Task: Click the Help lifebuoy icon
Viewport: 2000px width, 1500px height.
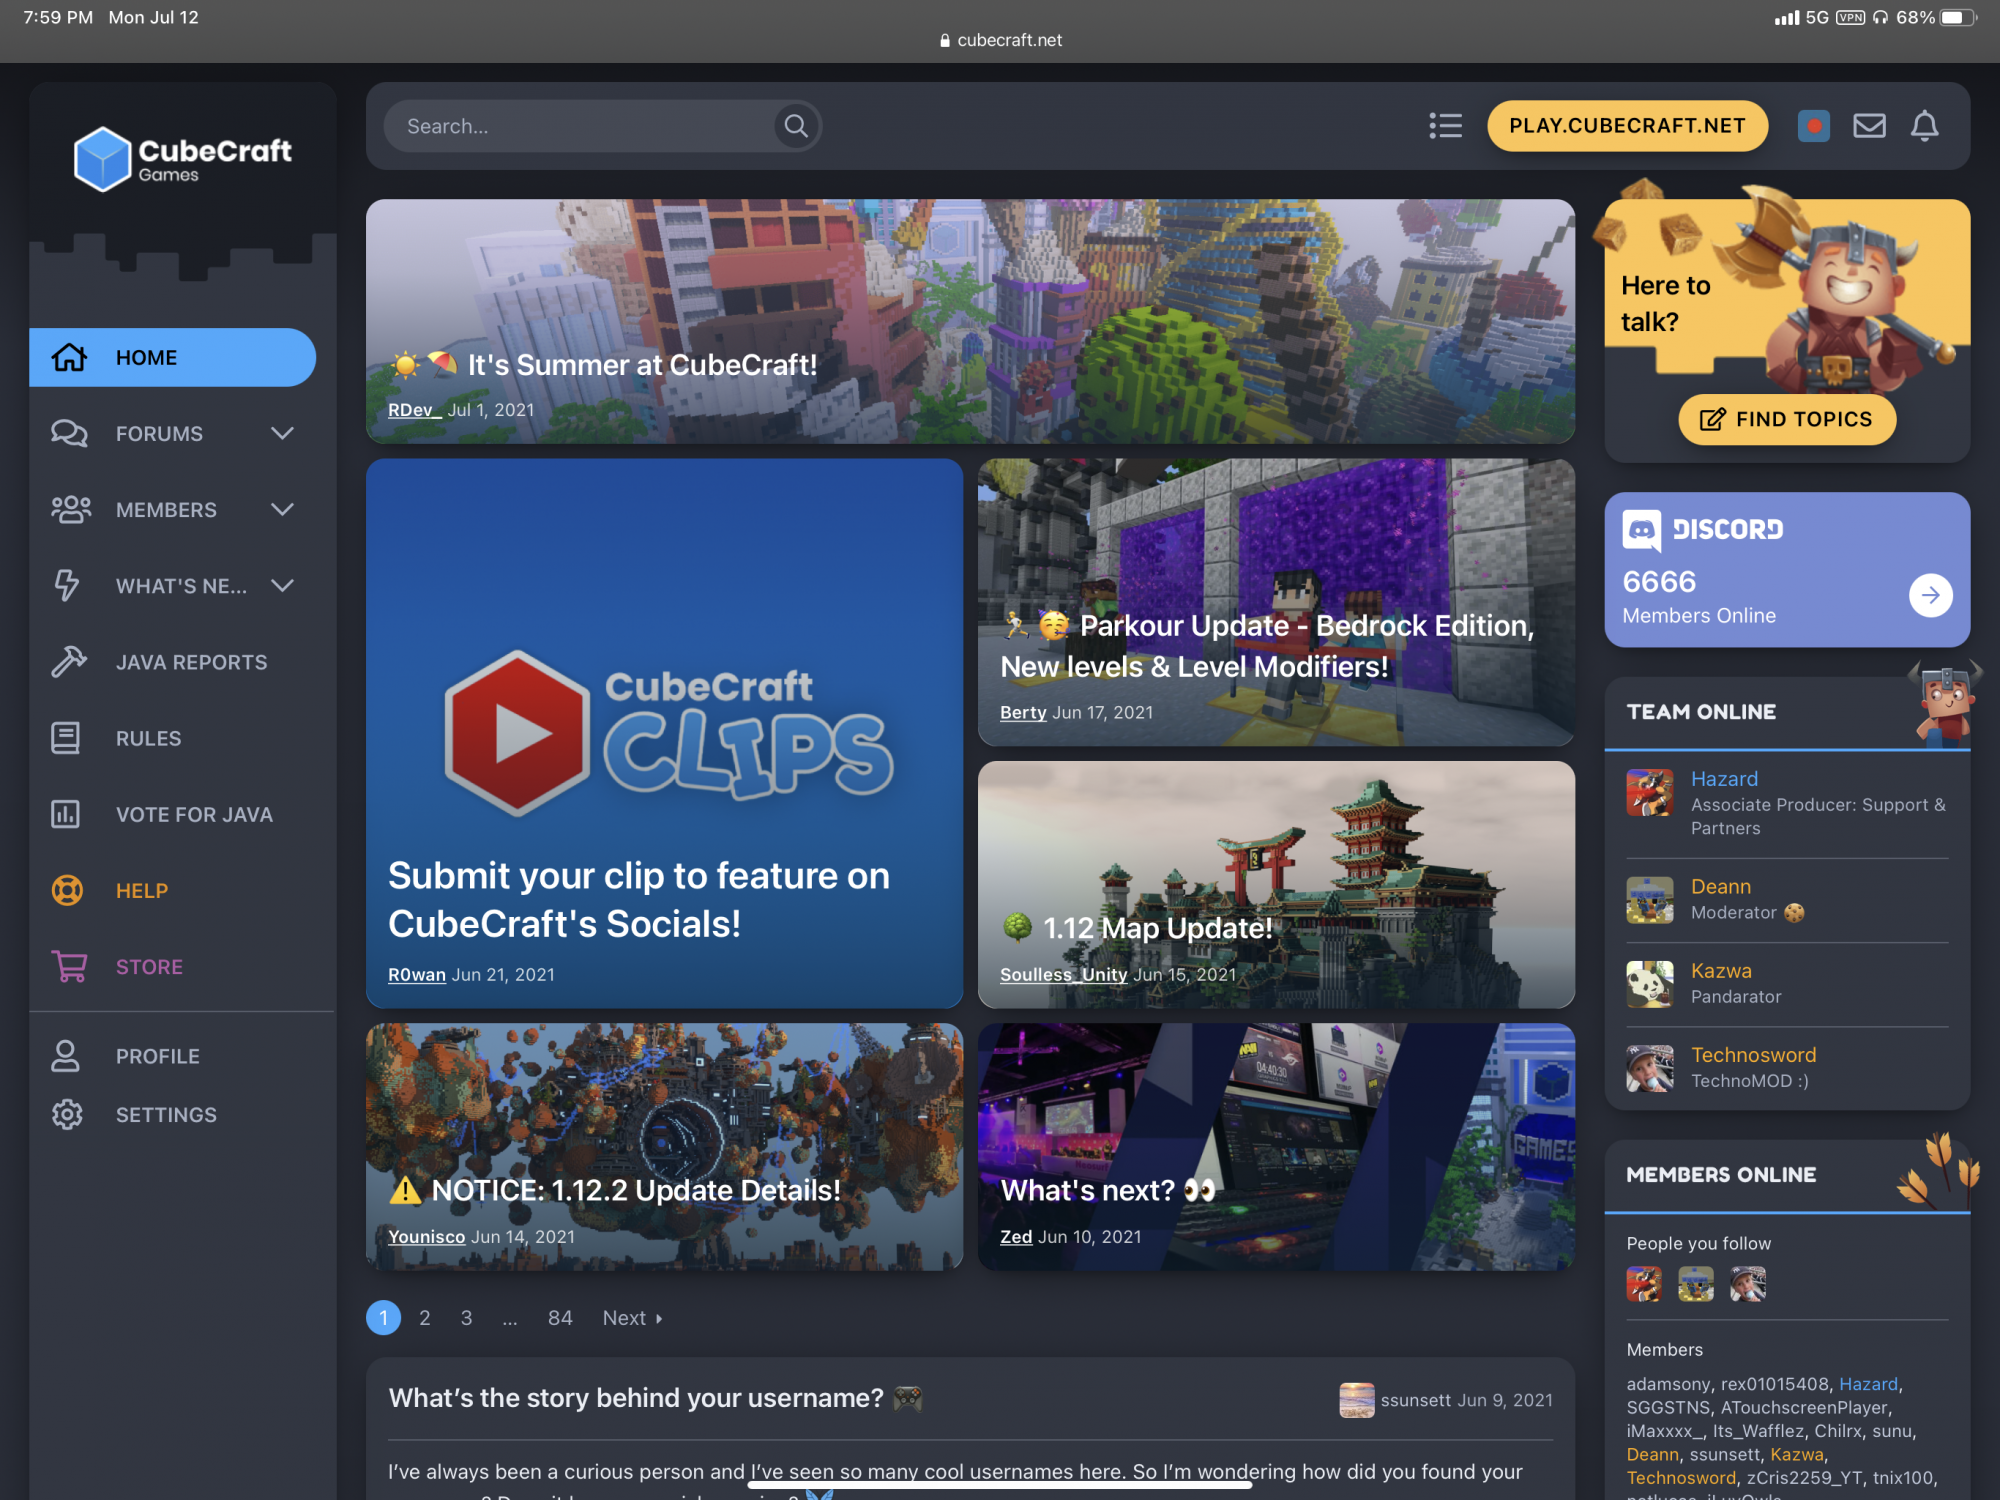Action: click(x=67, y=890)
